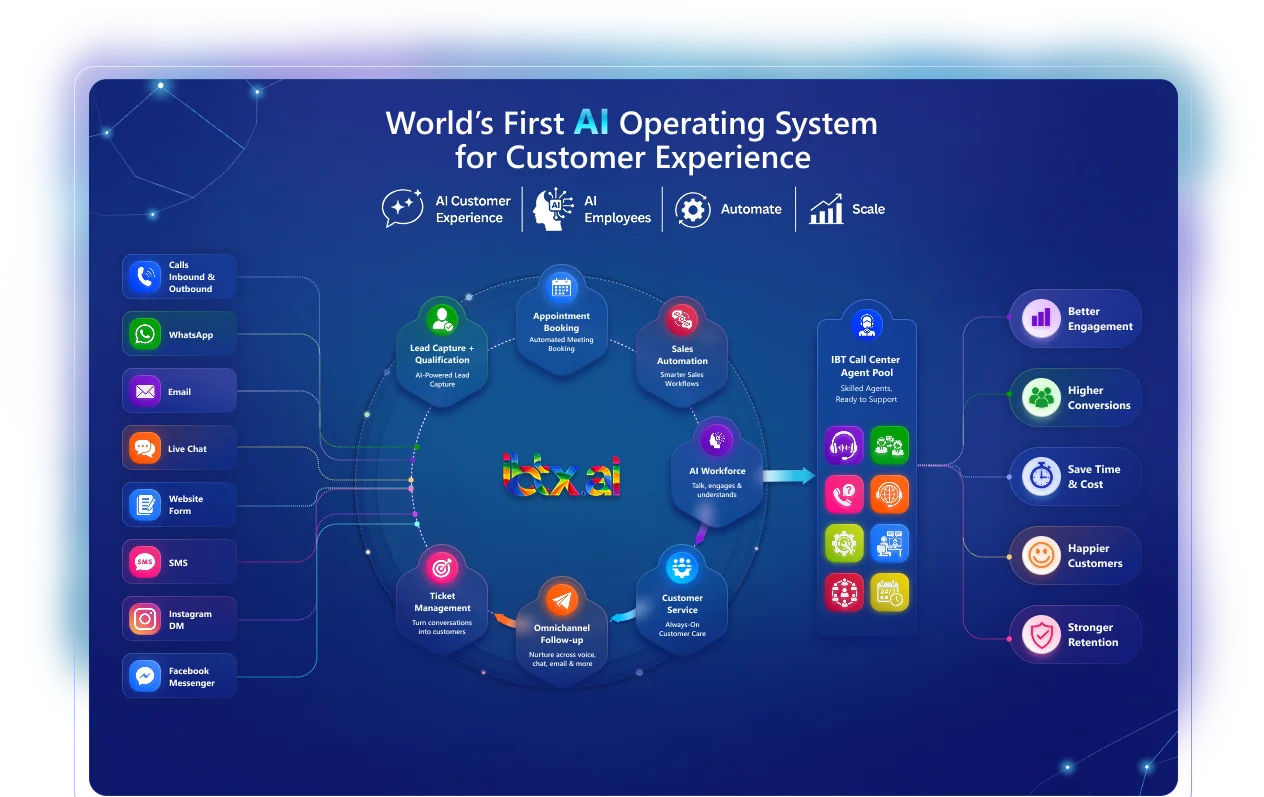The image size is (1264, 797).
Task: Click the Save Time & Cost stopwatch icon
Action: (1041, 476)
